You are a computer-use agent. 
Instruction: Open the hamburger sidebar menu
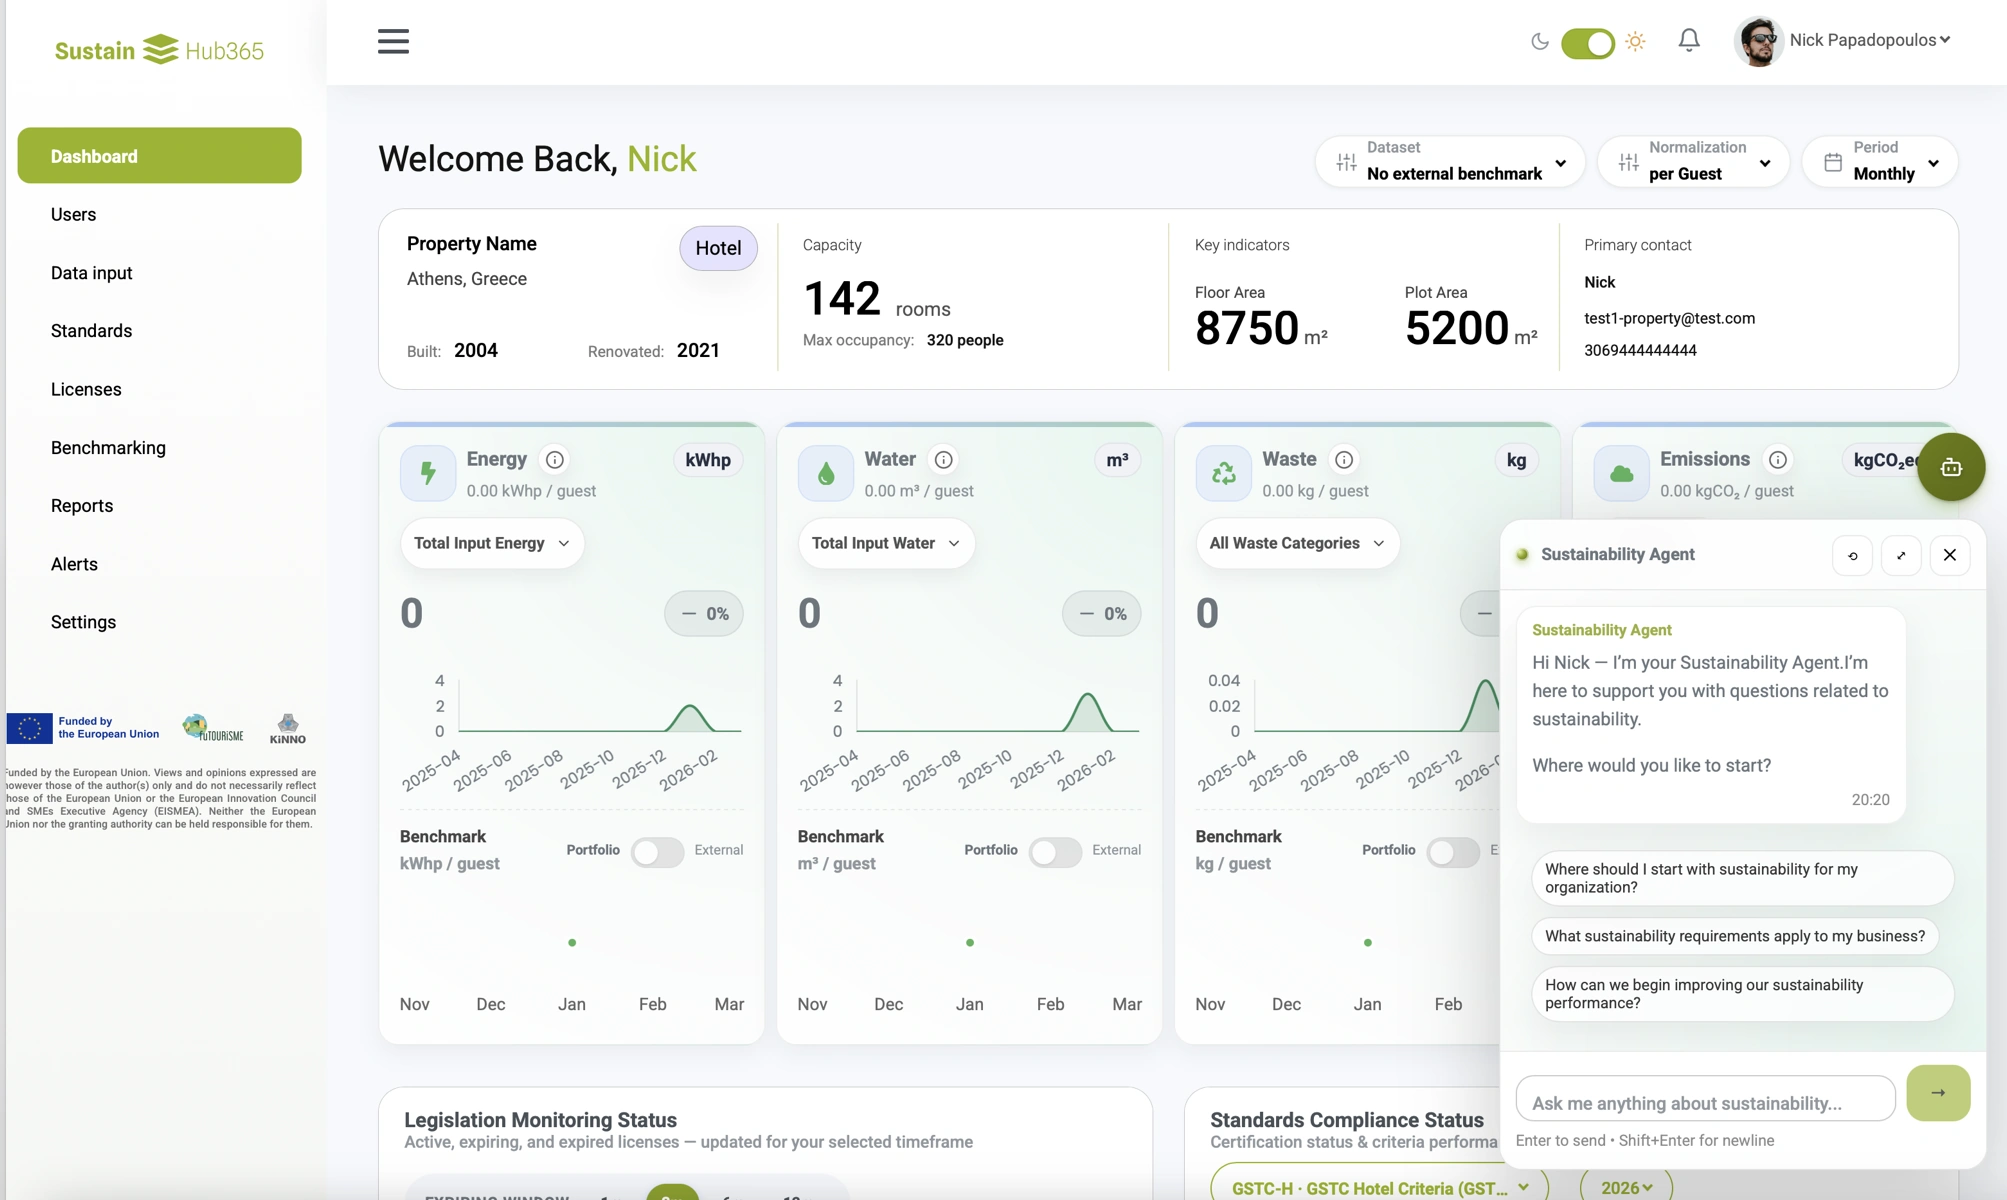393,41
